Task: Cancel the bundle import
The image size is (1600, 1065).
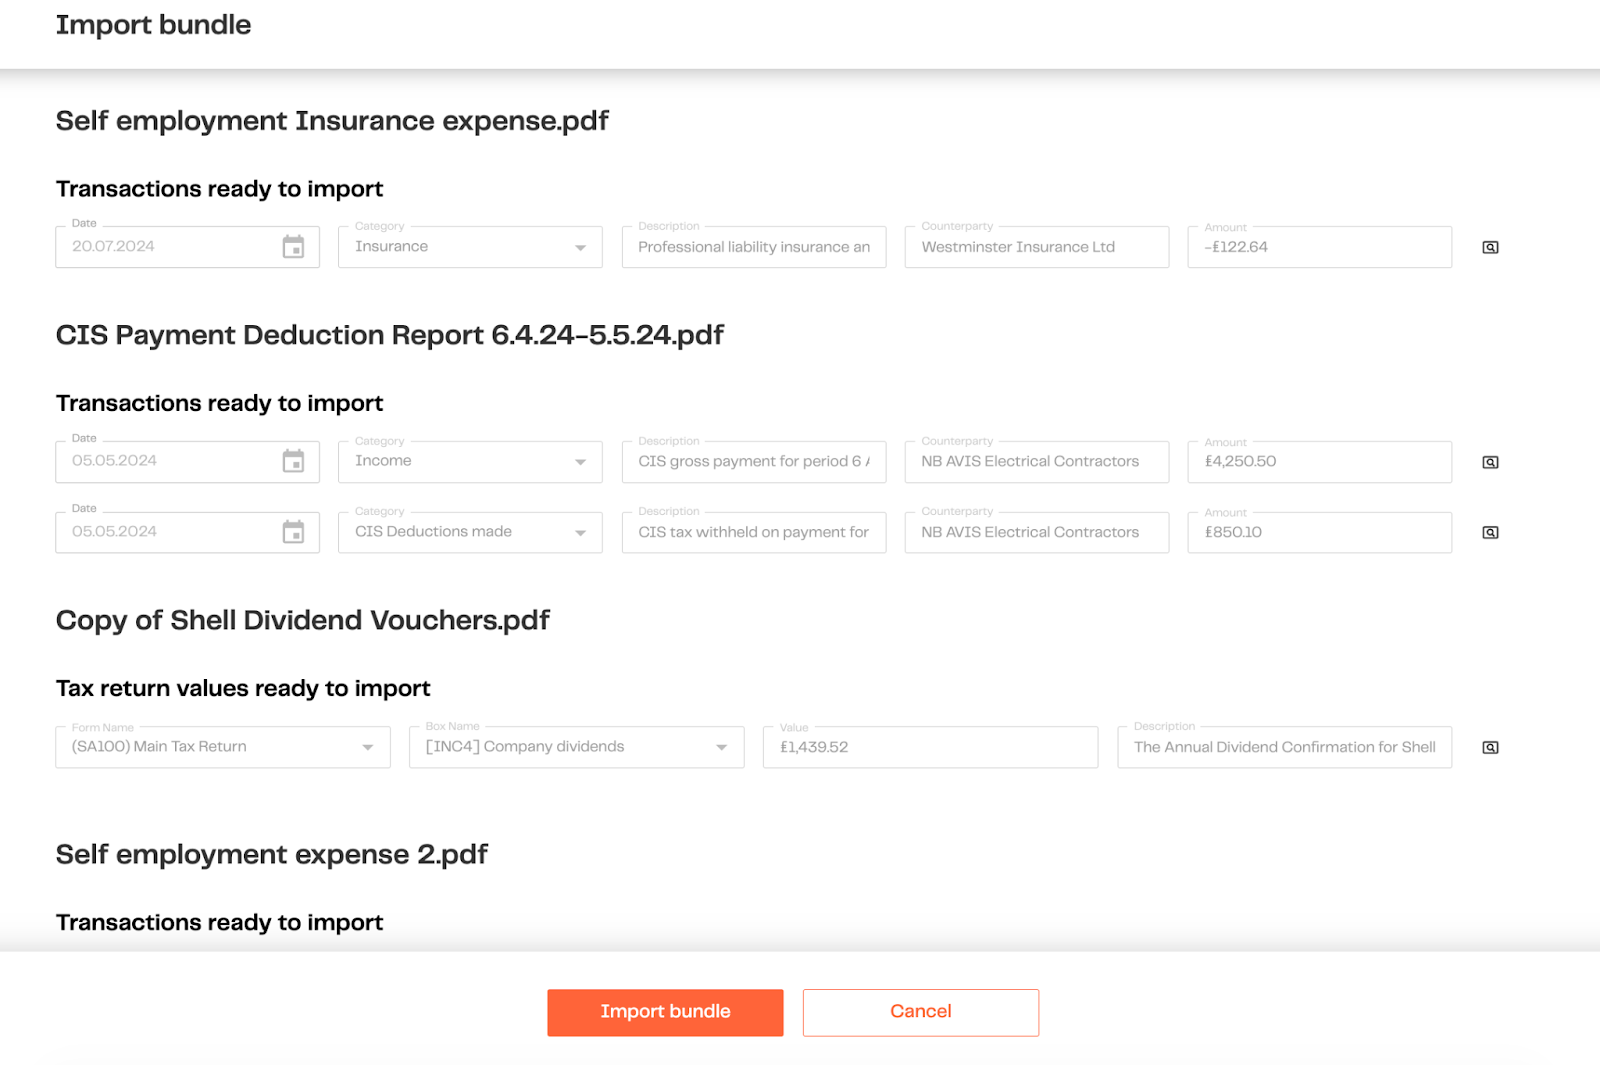Action: click(920, 1012)
